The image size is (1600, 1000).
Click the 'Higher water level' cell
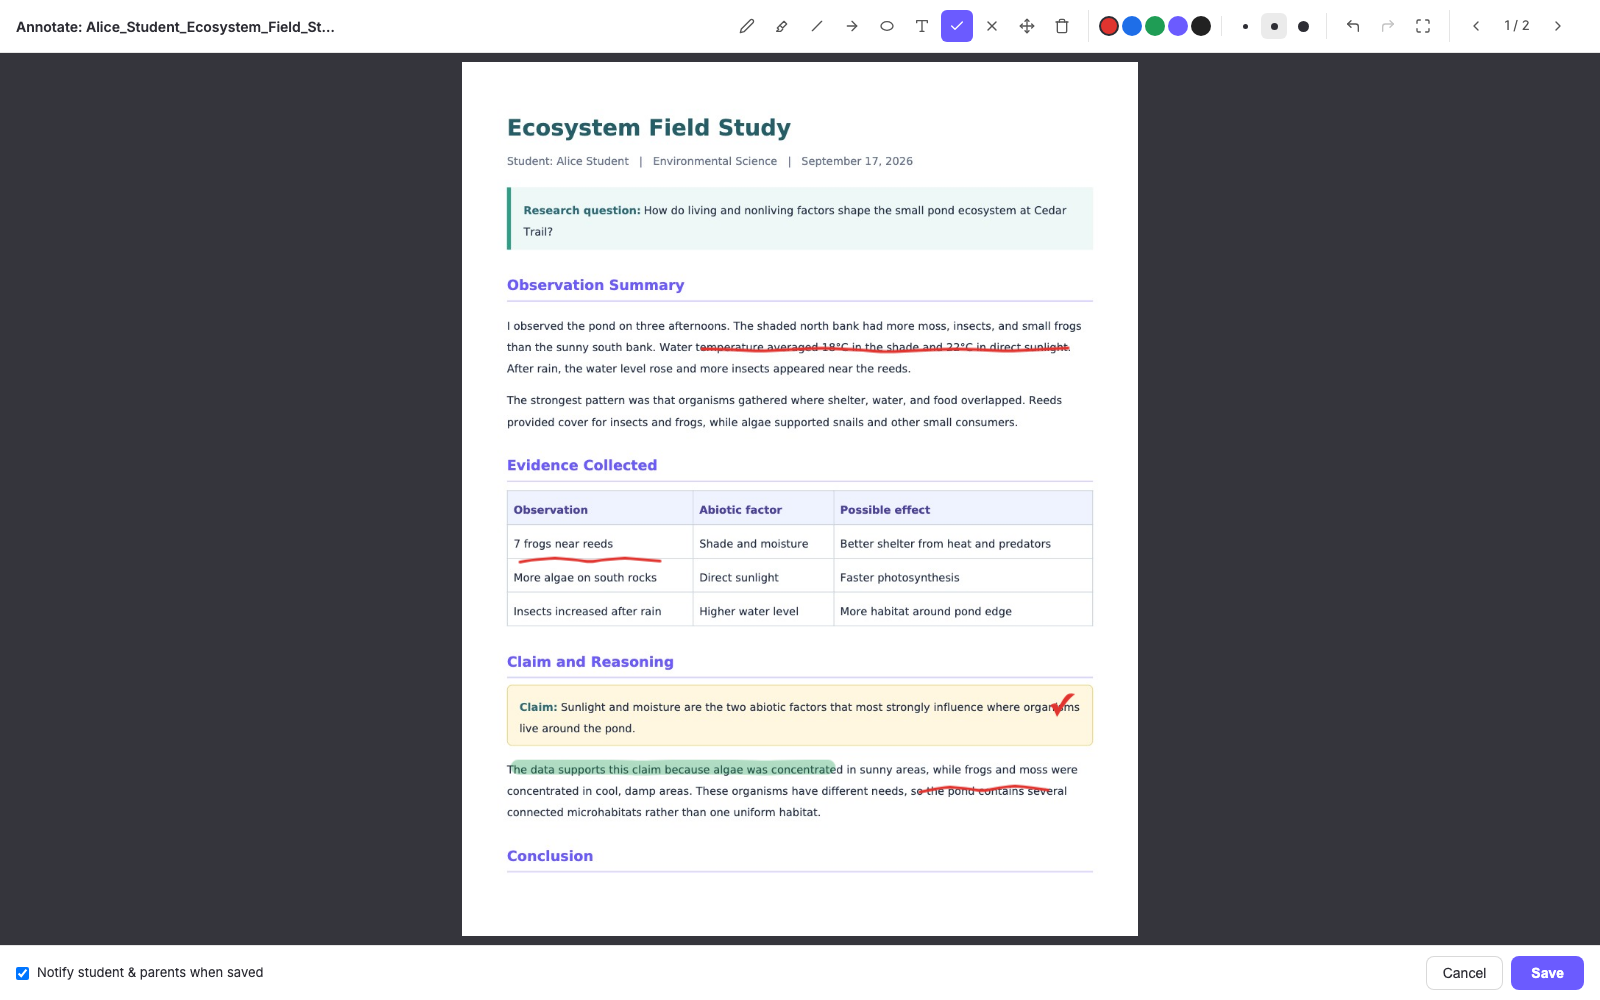pos(764,611)
